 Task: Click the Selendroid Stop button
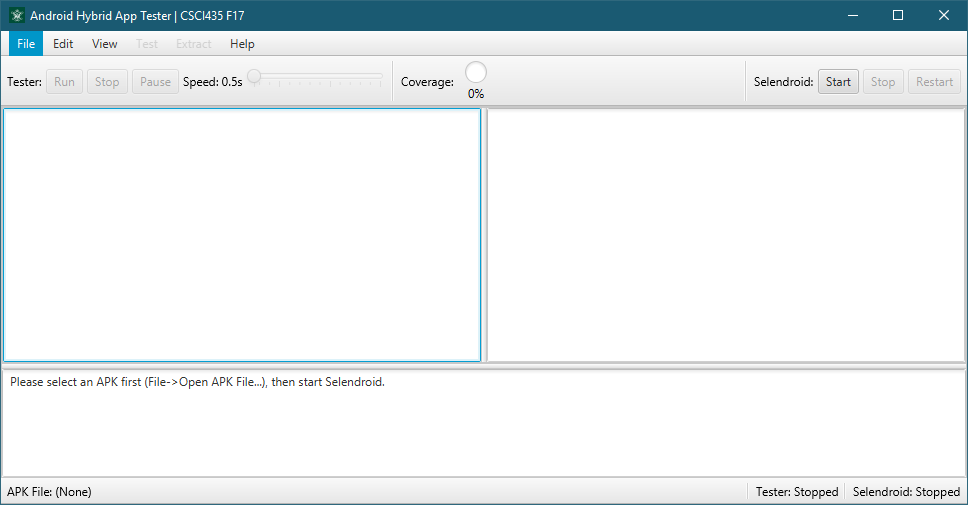tap(883, 81)
